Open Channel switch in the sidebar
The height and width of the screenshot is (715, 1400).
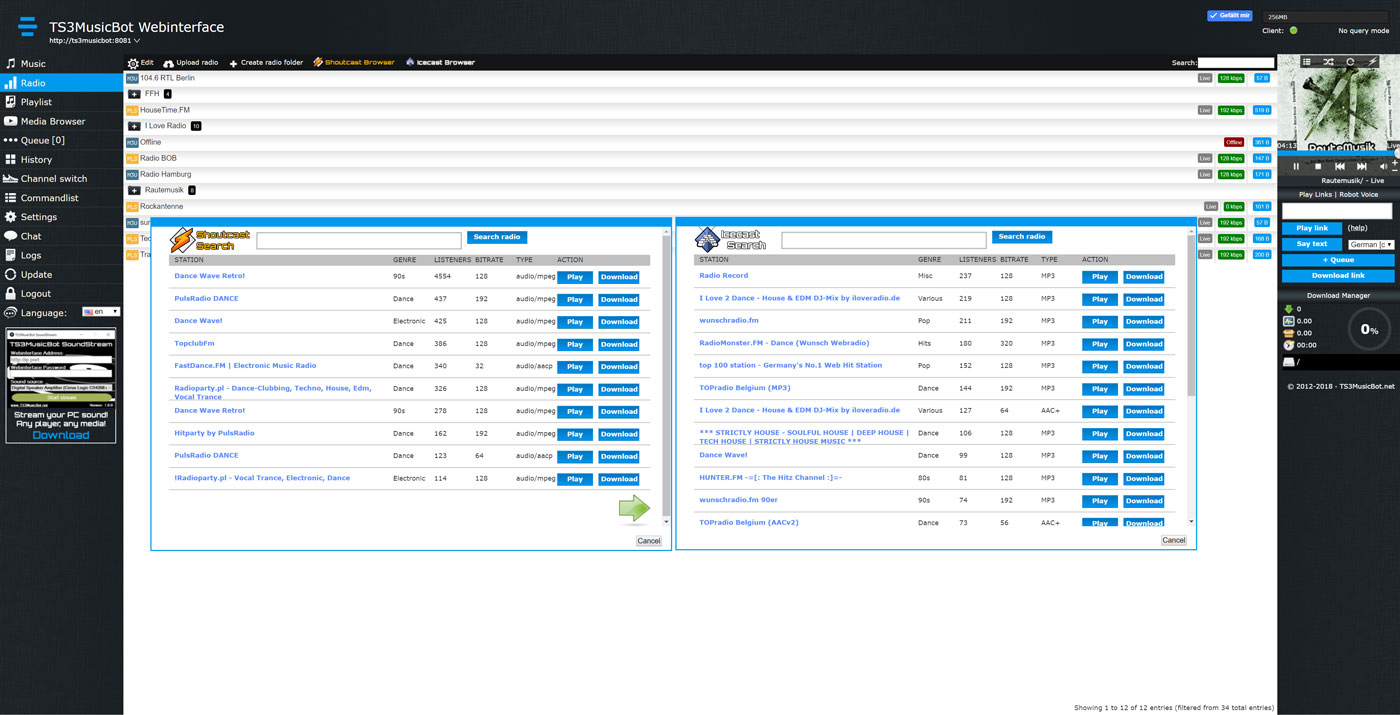[x=53, y=179]
